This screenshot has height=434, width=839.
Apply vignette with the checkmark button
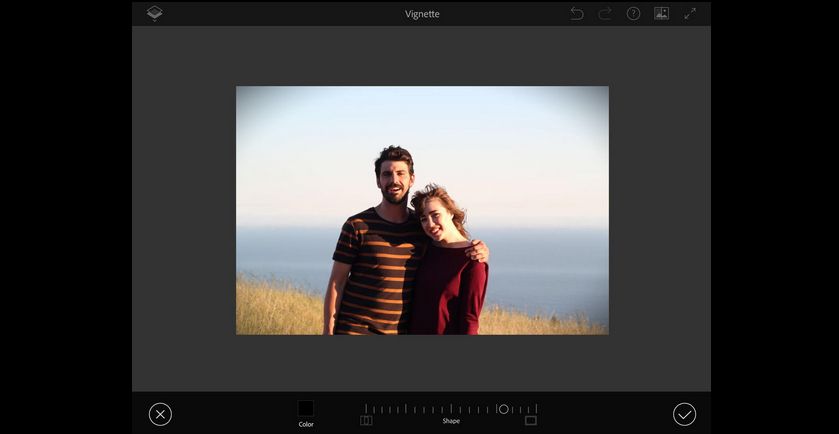684,414
